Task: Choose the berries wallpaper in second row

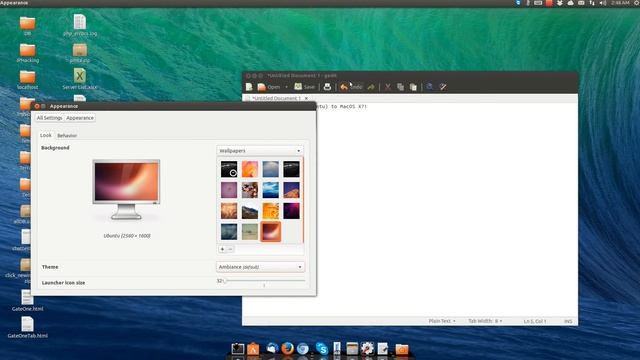Action: [250, 190]
